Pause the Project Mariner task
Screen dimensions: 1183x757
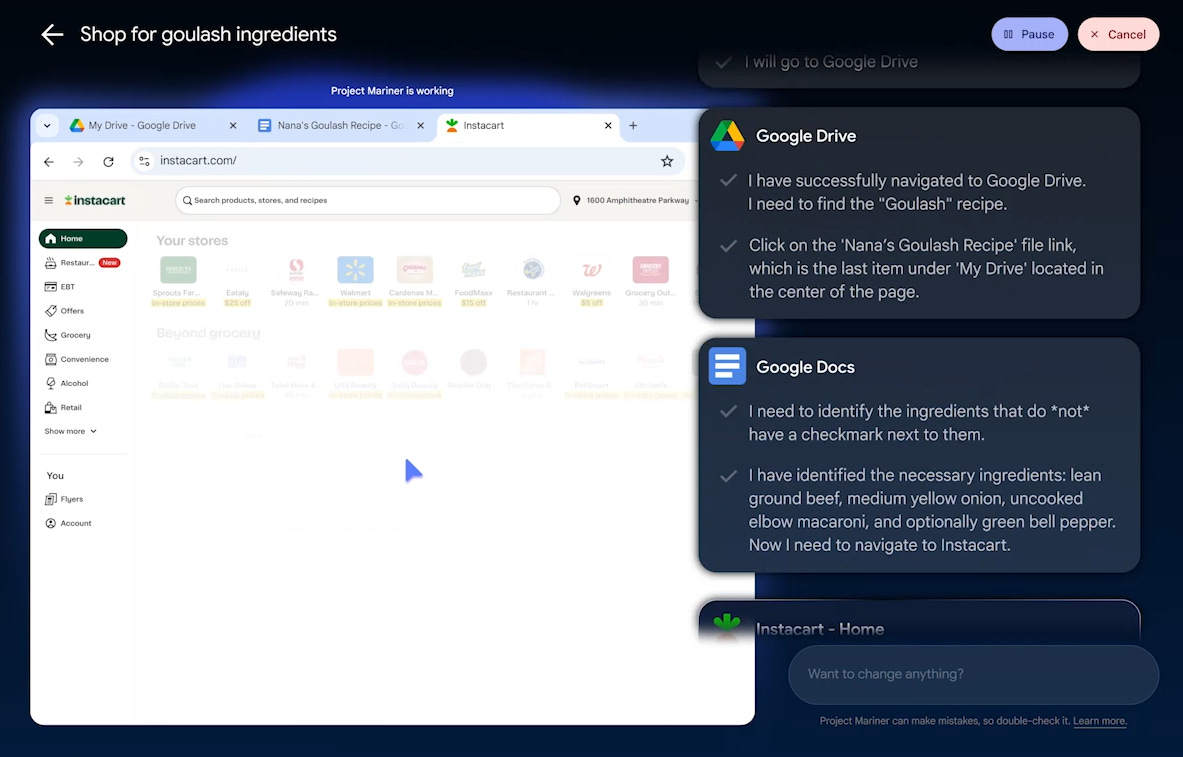[1029, 34]
